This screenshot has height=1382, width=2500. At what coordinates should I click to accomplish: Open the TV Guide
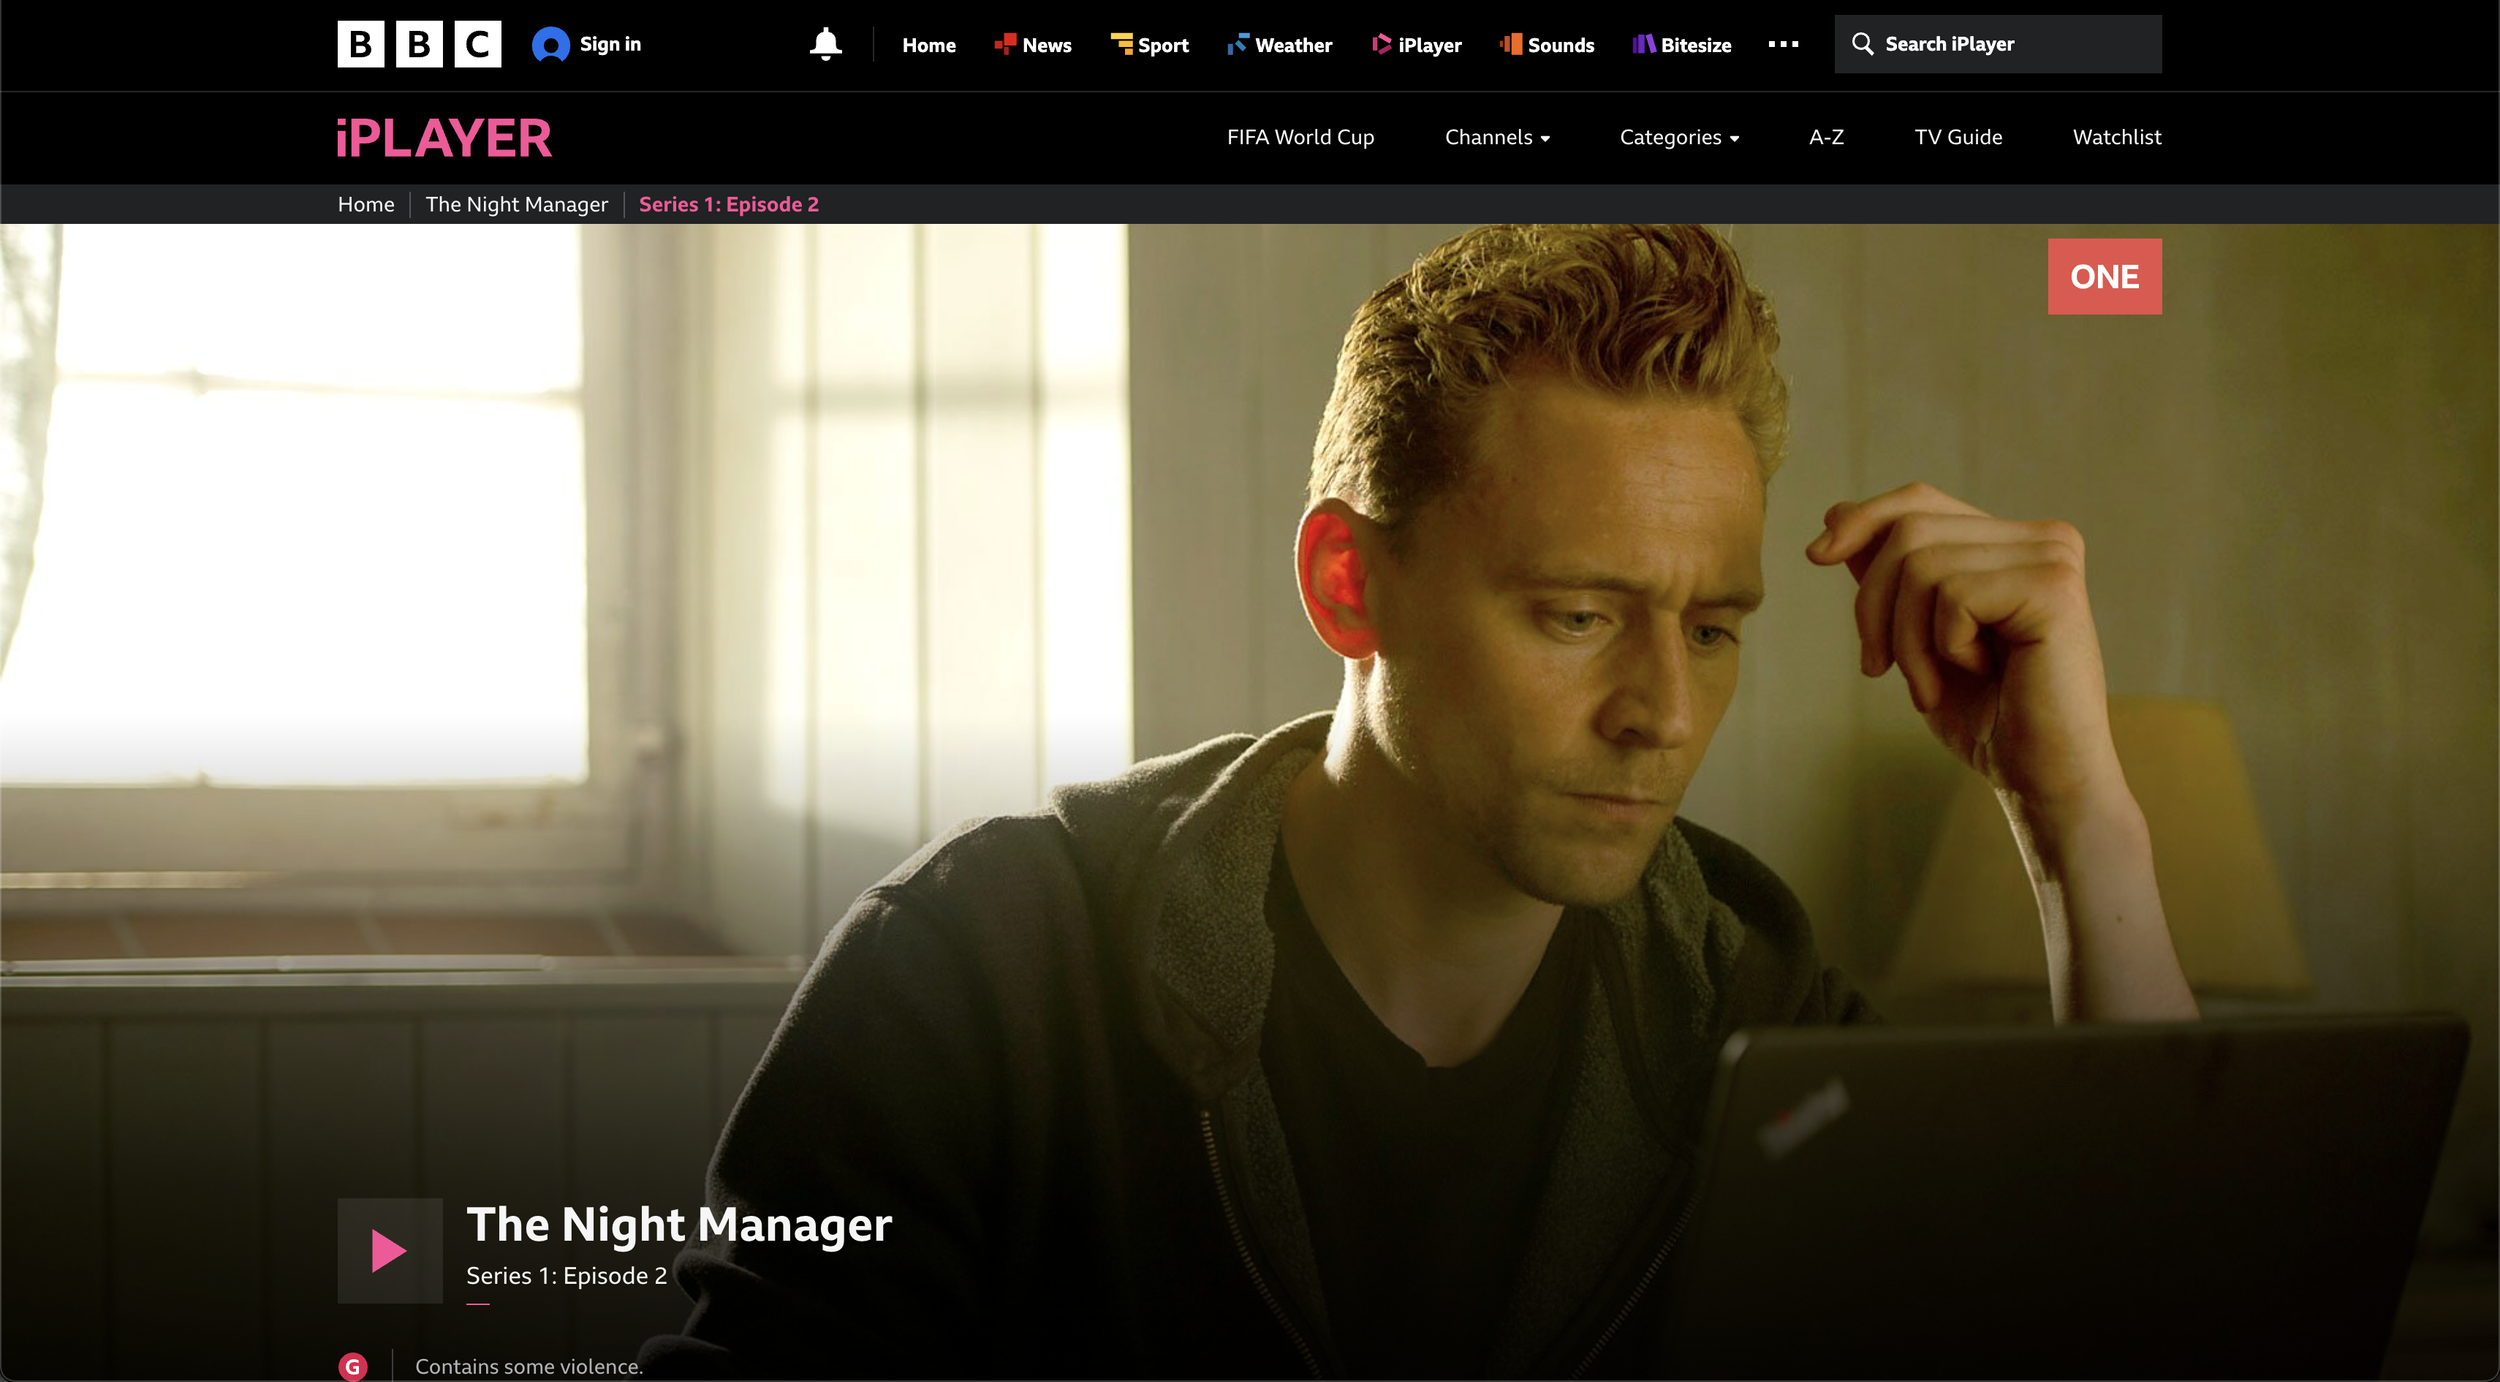[1958, 137]
